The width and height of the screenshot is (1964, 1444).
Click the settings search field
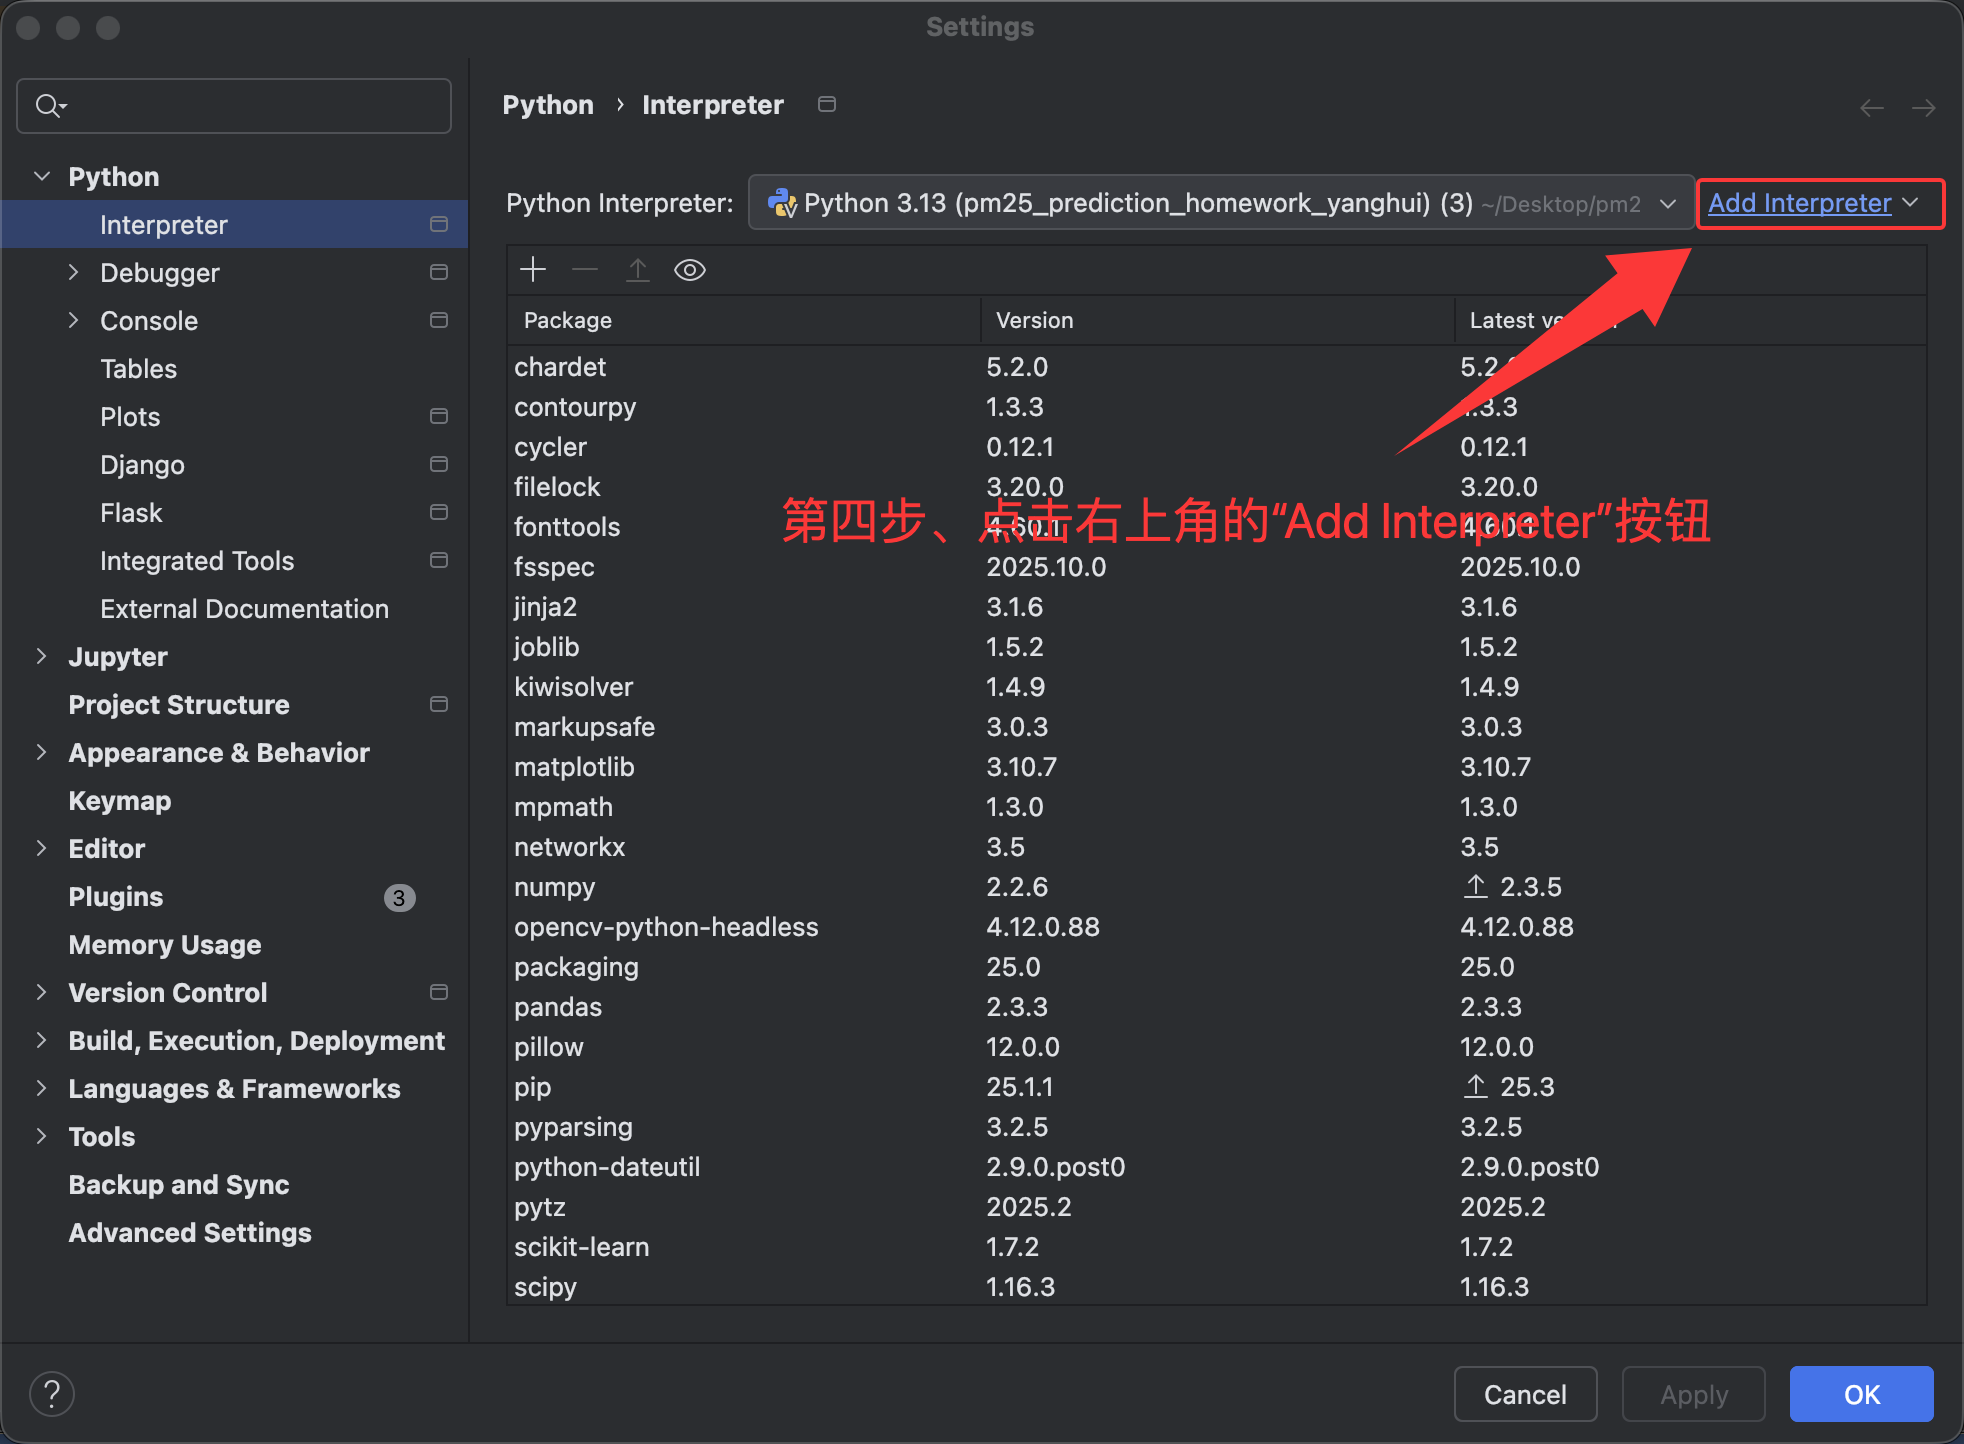tap(250, 105)
